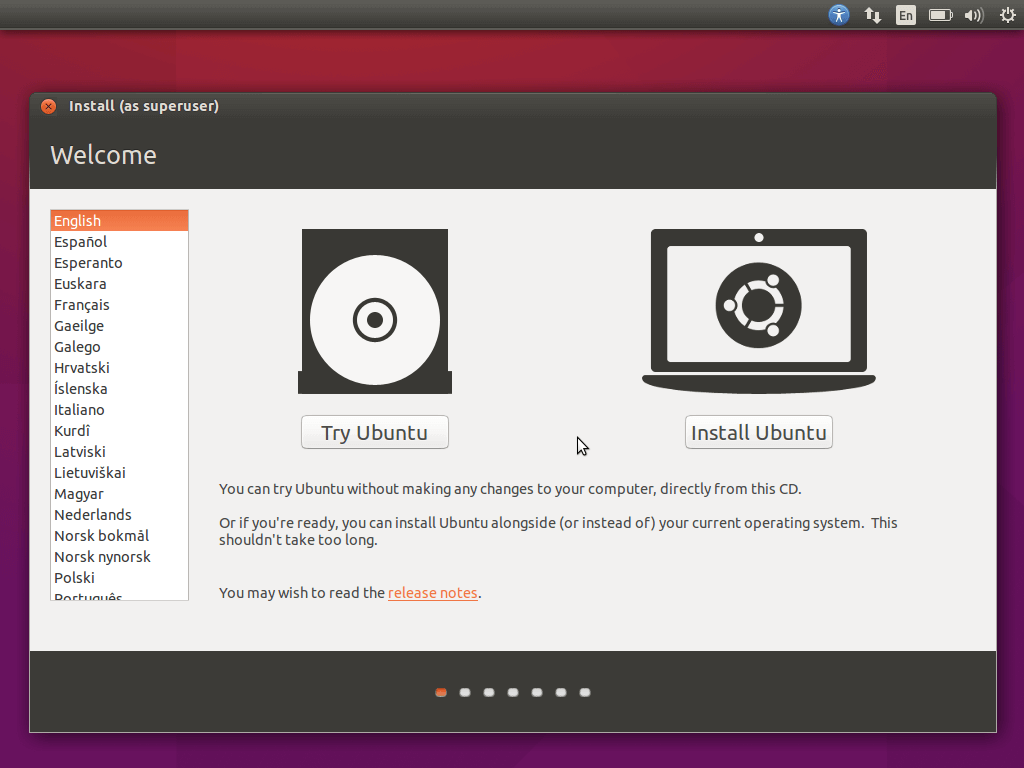Viewport: 1024px width, 768px height.
Task: Open the network connections indicator
Action: 873,15
